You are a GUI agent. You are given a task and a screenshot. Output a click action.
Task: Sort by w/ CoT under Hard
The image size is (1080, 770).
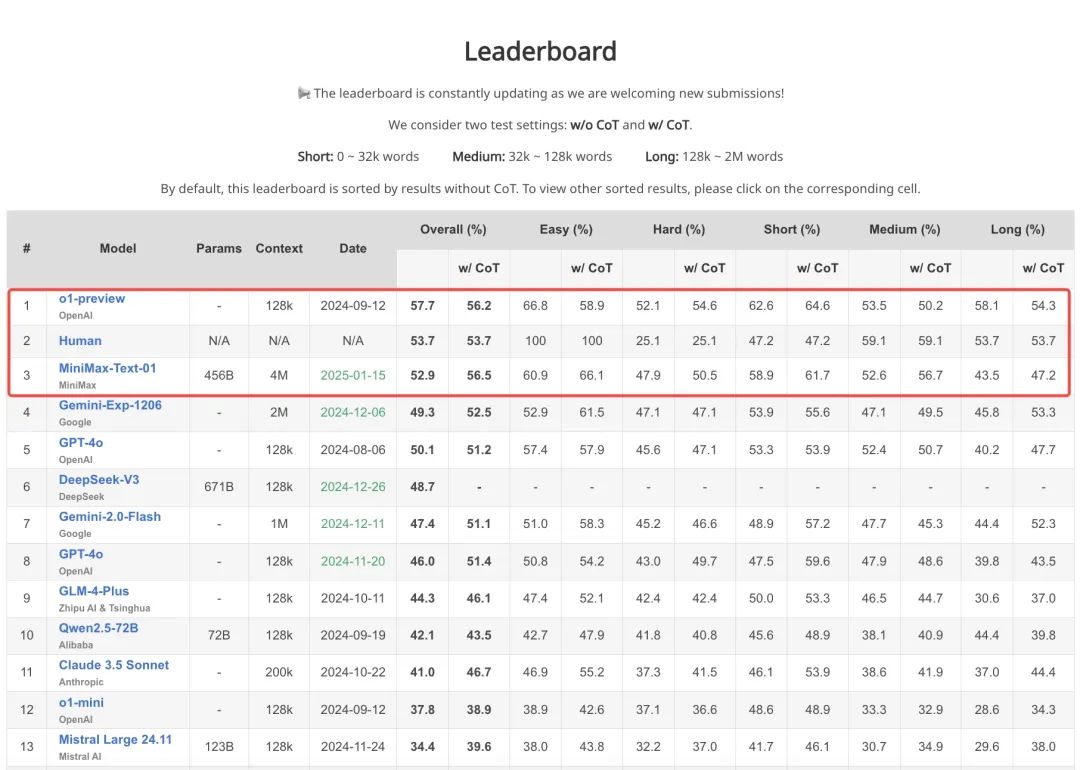point(705,268)
